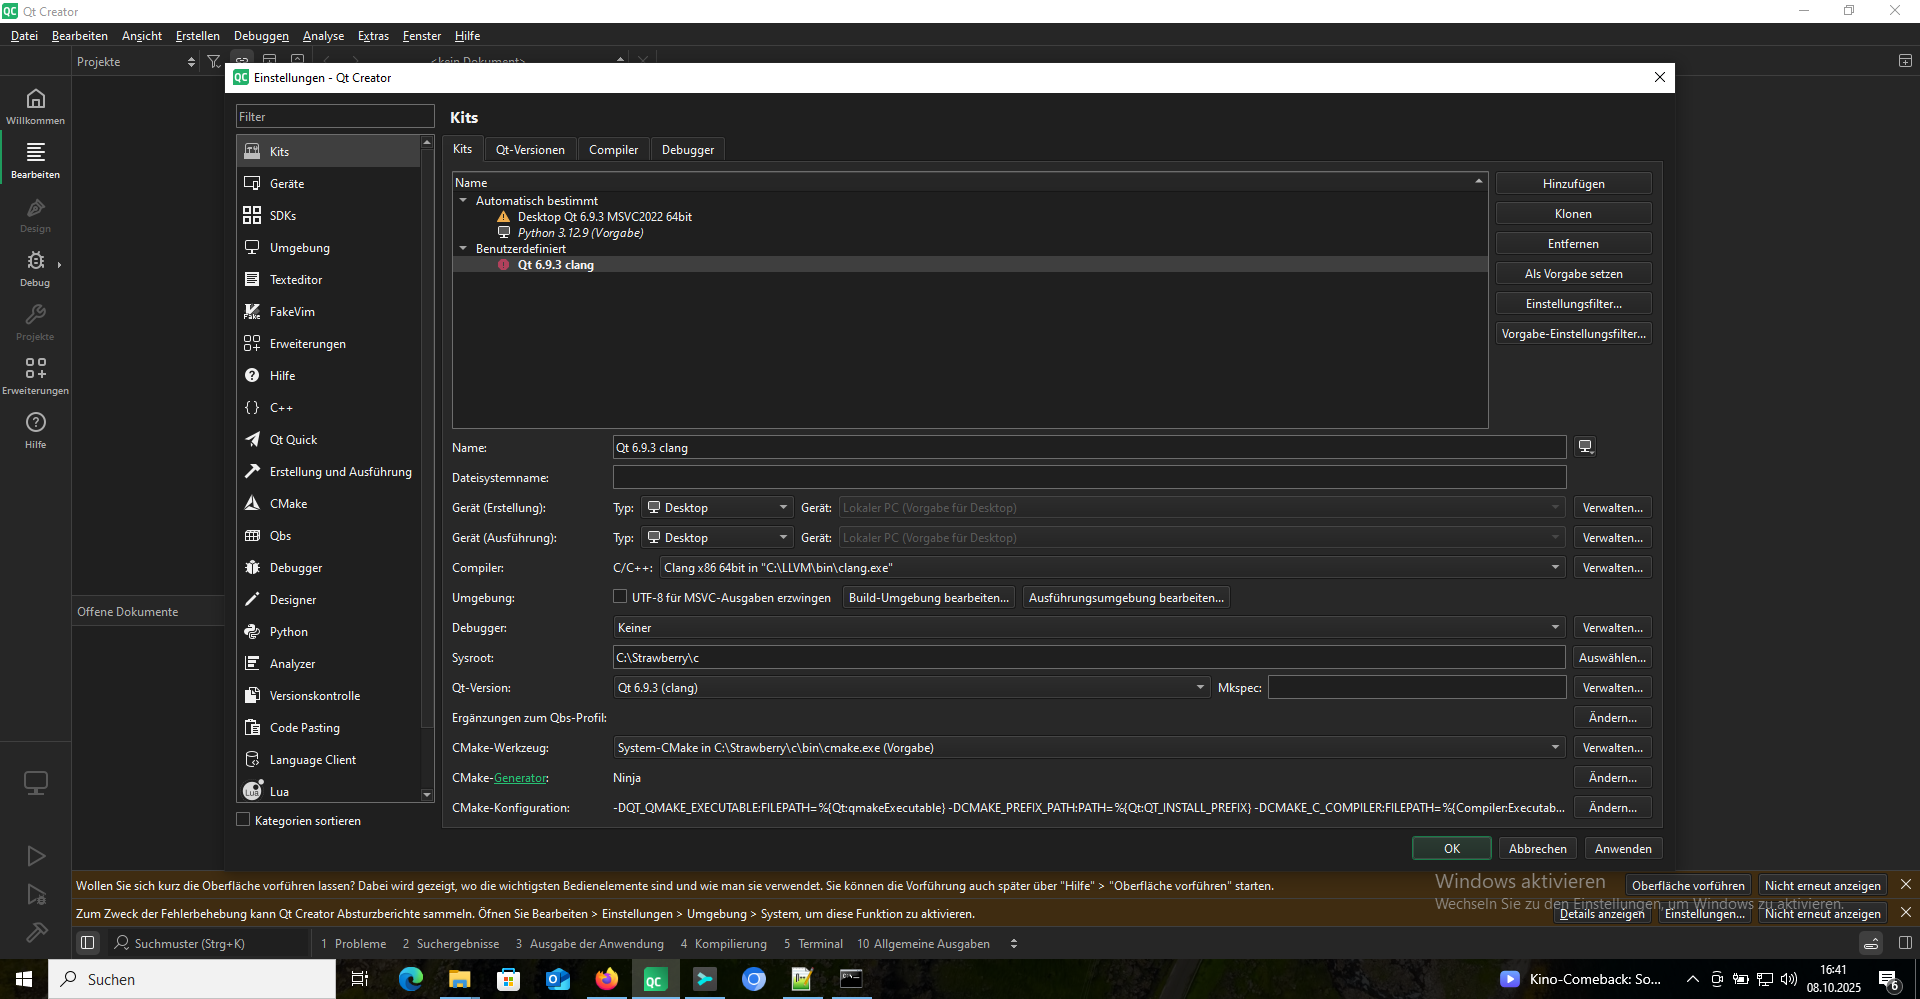Select Qt Quick settings category
The width and height of the screenshot is (1920, 999).
(x=293, y=440)
